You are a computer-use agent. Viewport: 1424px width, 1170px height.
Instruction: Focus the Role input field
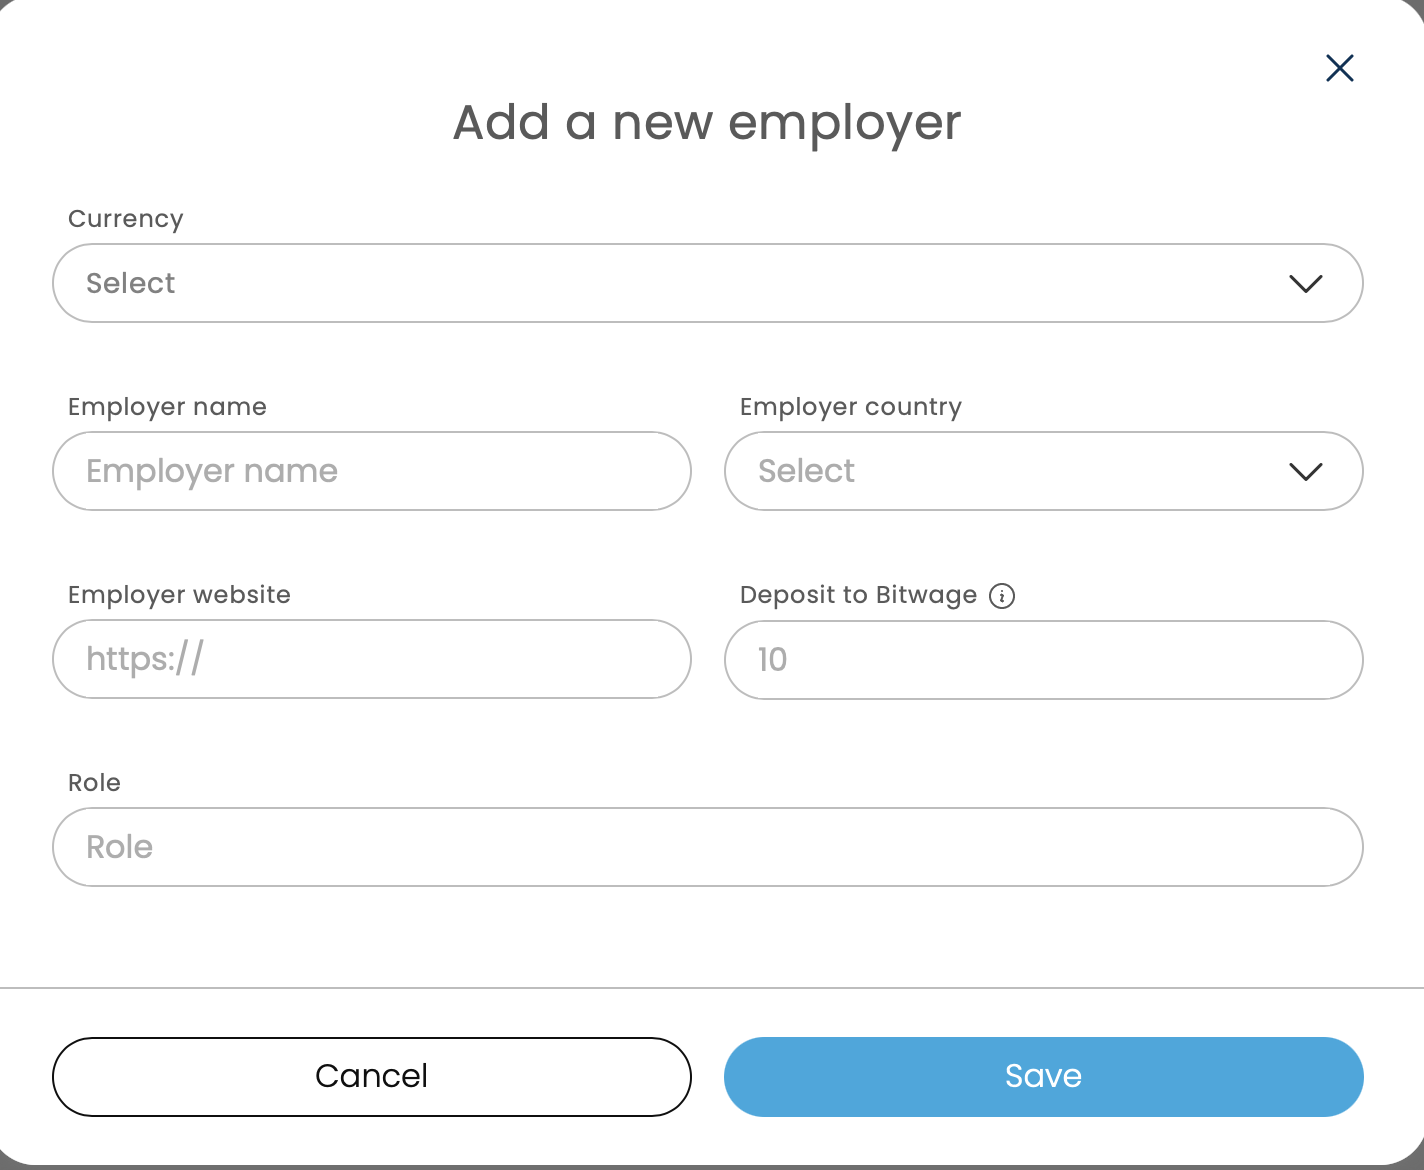tap(707, 847)
